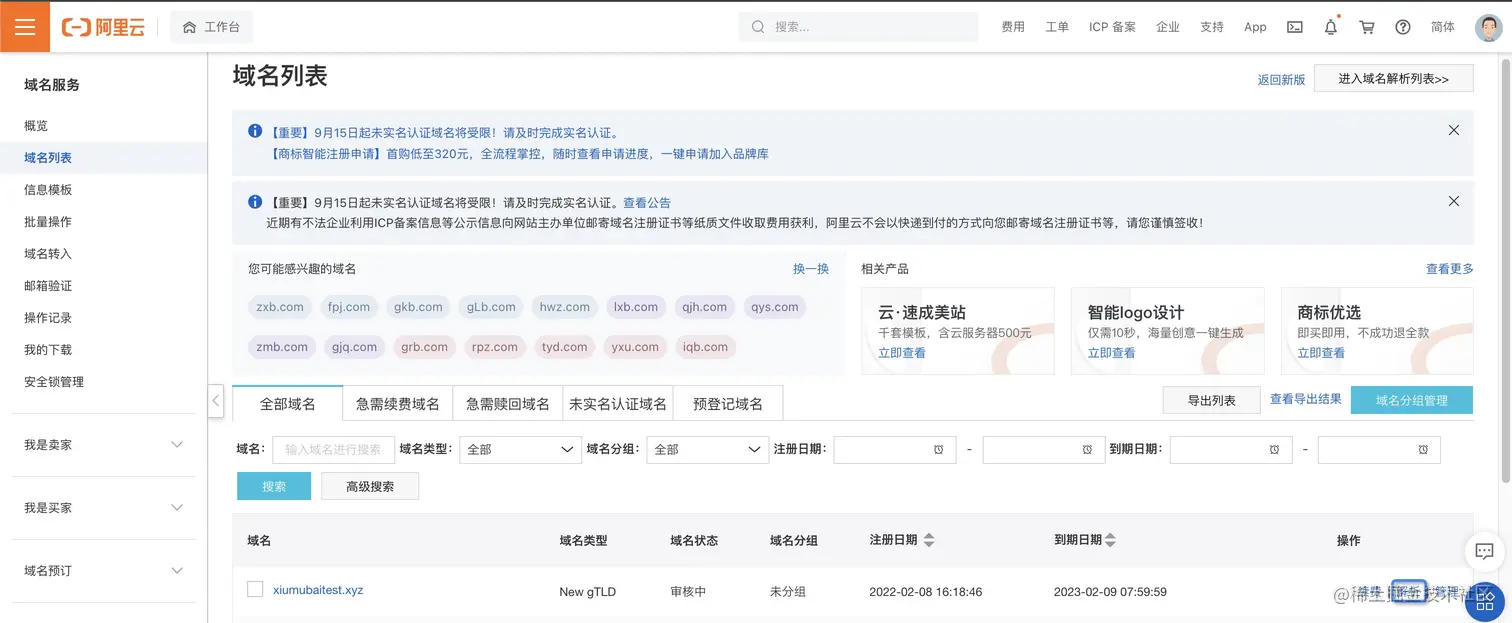This screenshot has width=1512, height=623.
Task: Click the Alibaba Cloud 阿里云 logo
Action: pyautogui.click(x=103, y=27)
